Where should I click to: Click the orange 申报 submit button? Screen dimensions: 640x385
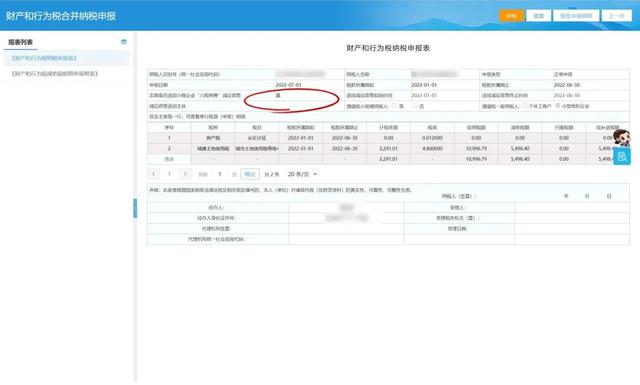pos(511,16)
